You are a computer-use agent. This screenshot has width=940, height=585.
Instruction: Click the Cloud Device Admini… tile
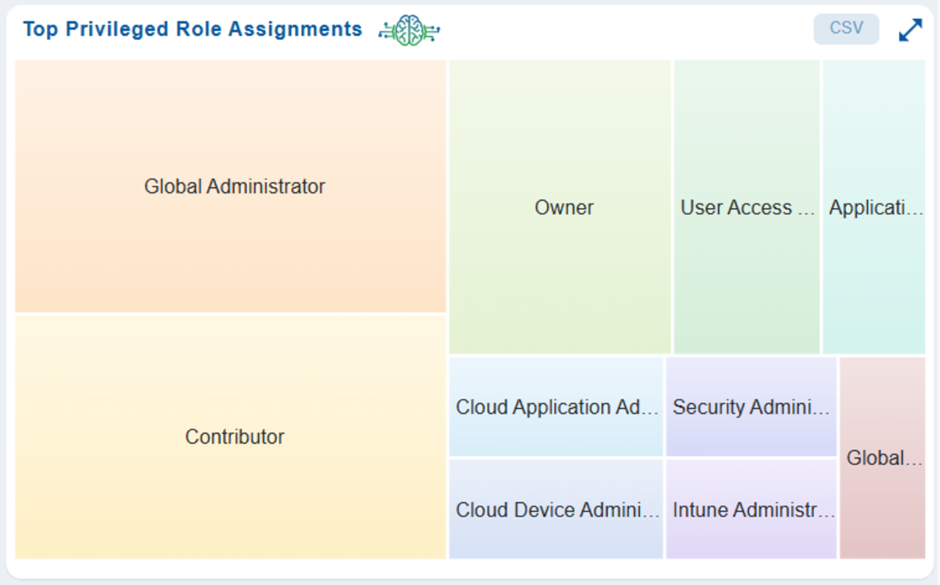click(556, 509)
